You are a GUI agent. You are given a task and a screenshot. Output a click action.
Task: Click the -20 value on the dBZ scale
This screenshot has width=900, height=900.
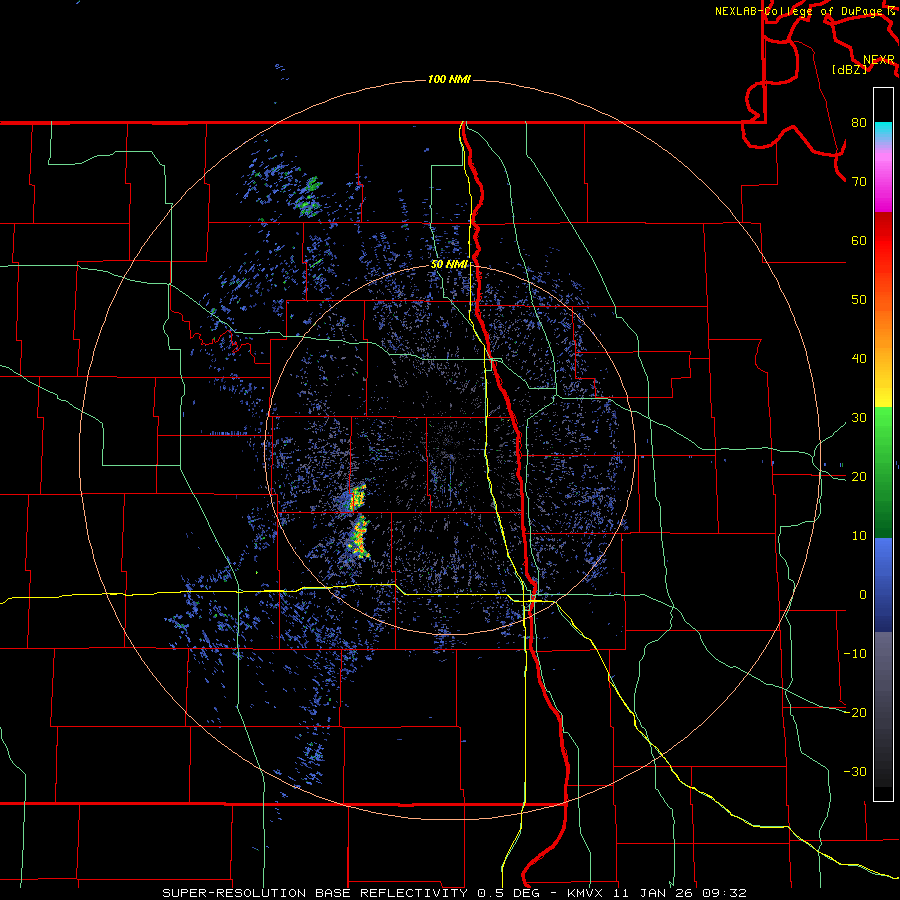(x=855, y=713)
